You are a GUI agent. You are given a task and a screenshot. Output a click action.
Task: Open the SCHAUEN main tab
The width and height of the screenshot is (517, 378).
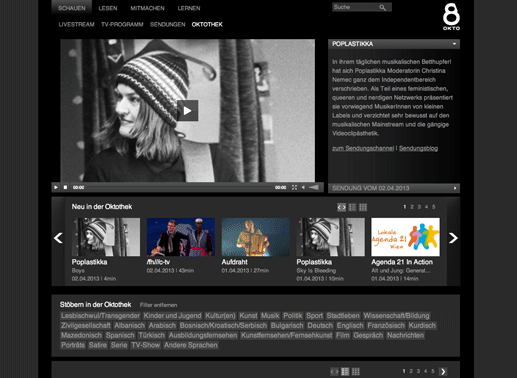(72, 8)
